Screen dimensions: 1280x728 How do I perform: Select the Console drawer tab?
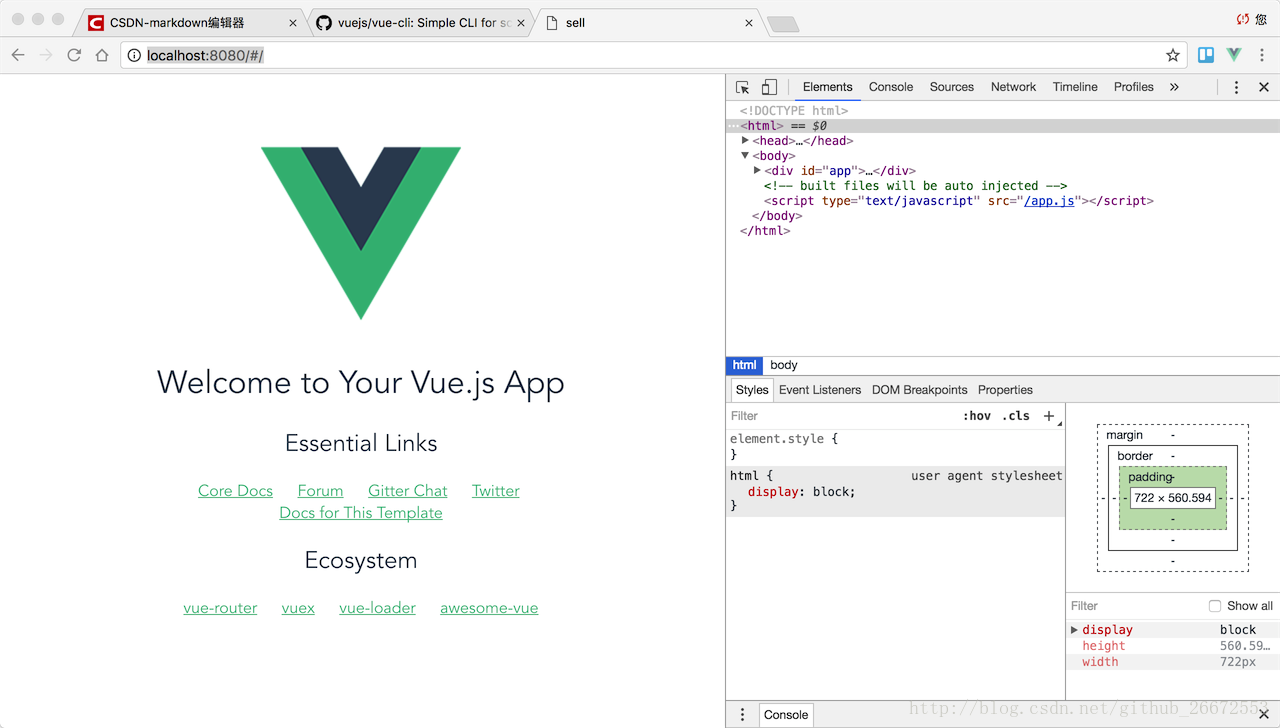786,715
